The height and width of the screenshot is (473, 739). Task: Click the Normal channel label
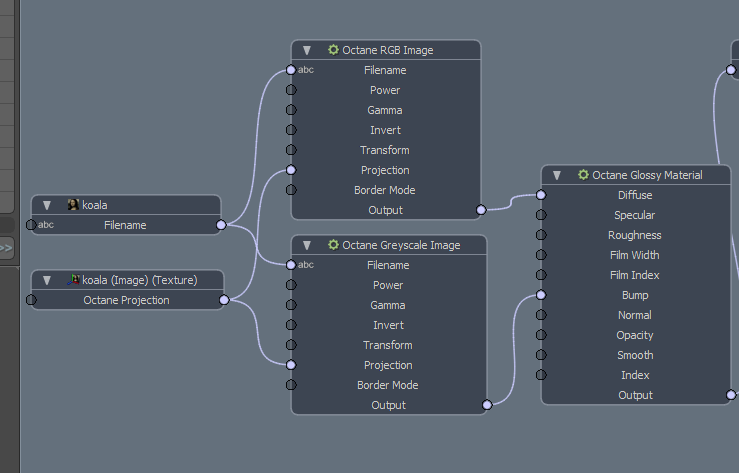tap(635, 315)
